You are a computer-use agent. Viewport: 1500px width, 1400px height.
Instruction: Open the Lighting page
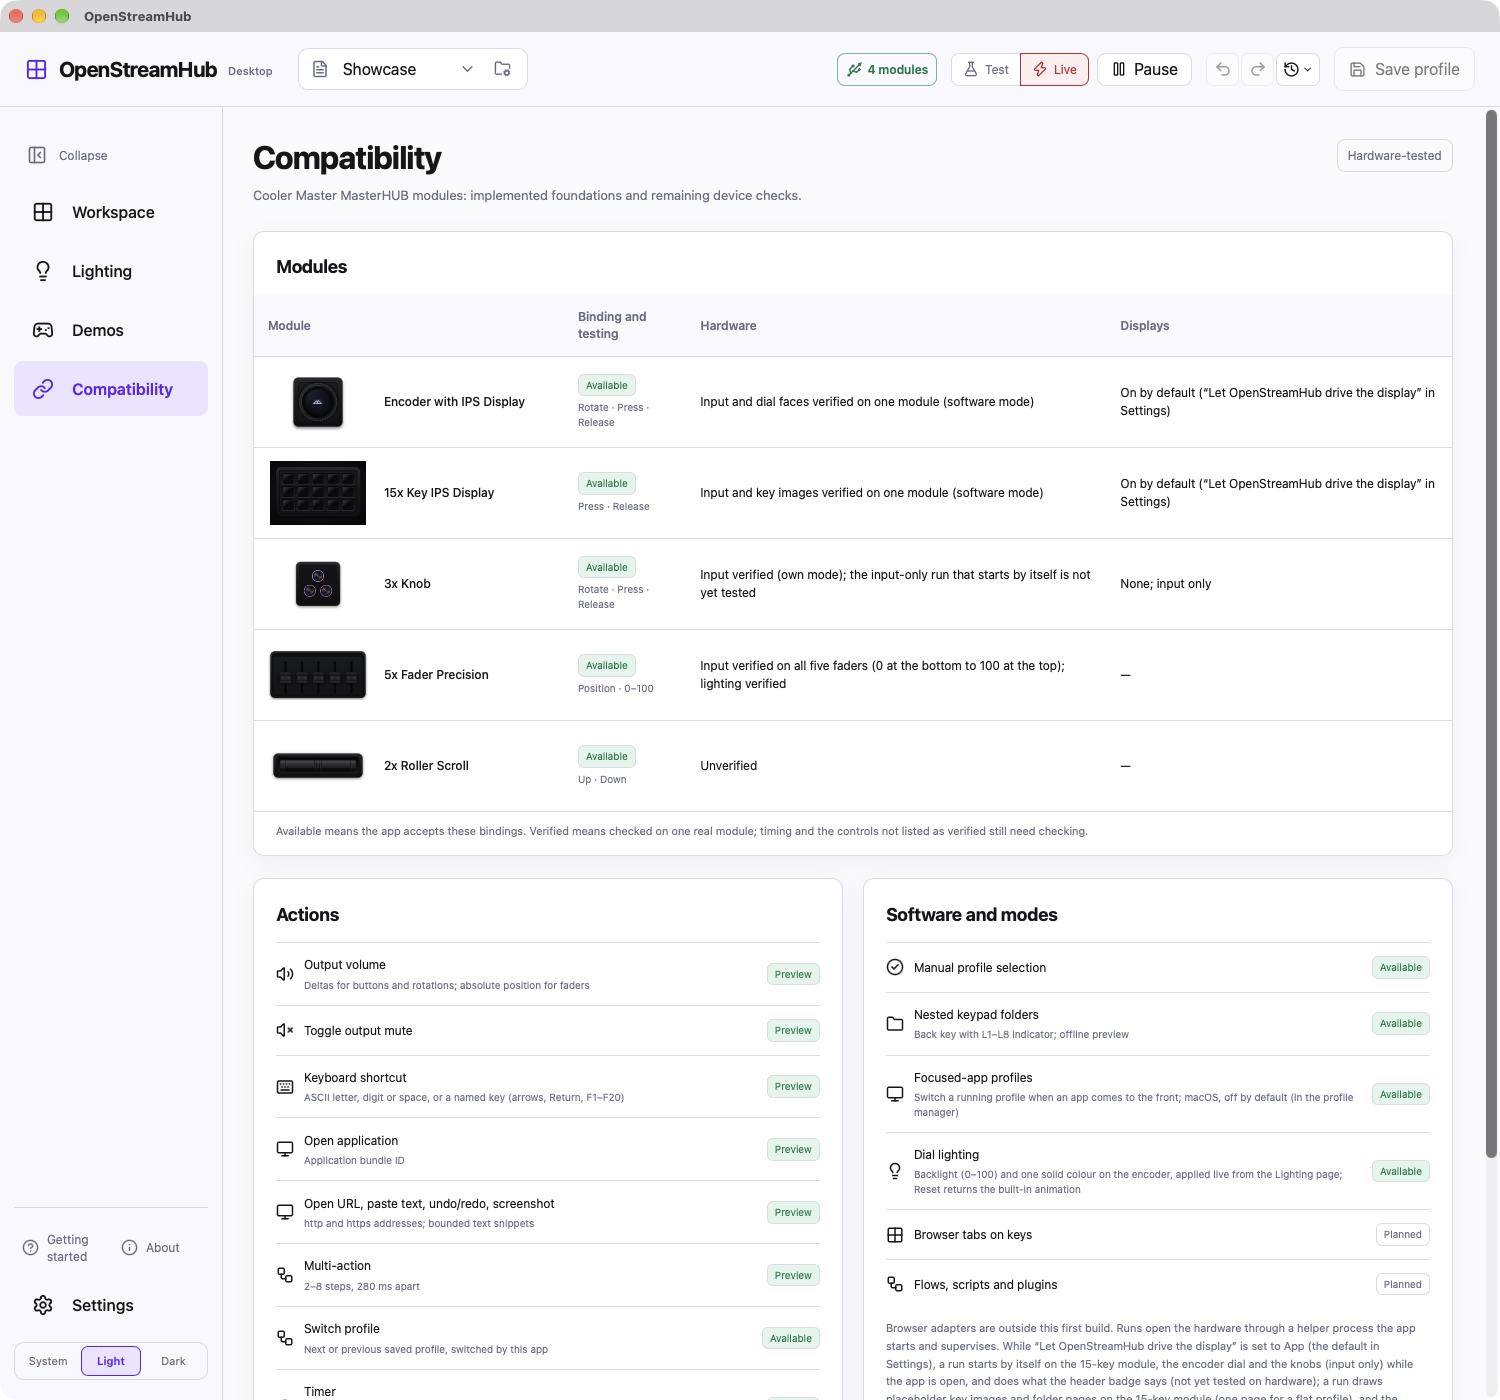[x=111, y=271]
